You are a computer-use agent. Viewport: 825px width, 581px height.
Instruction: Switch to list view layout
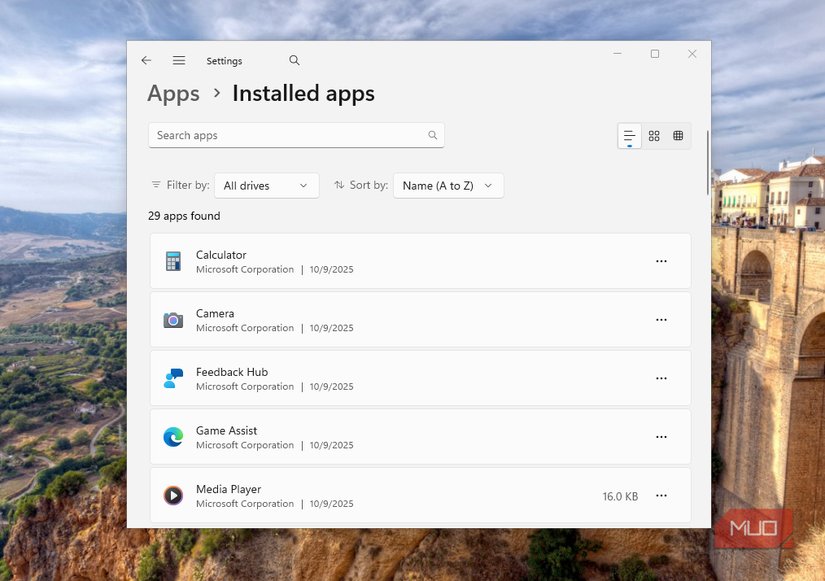point(629,136)
